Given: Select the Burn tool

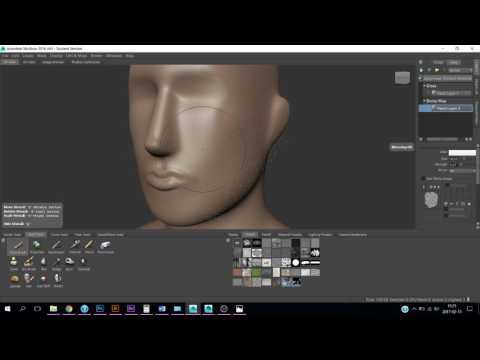Looking at the screenshot, I should (x=69, y=263).
